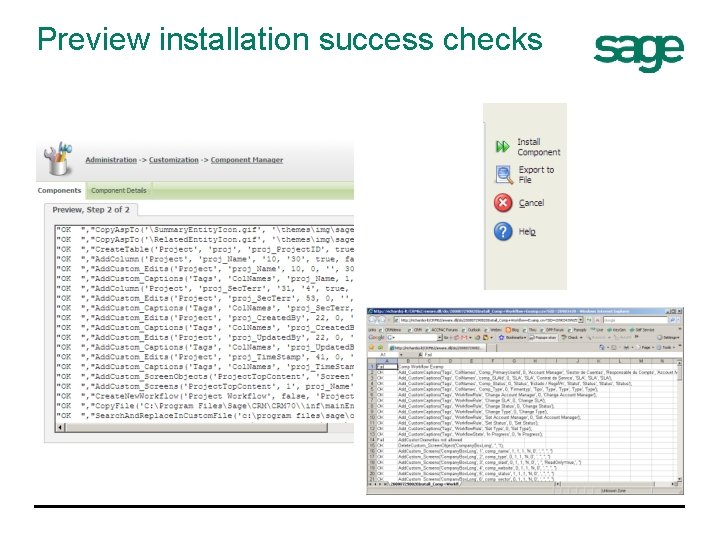Click the CopyAspTo SummaryEntityIcon.gif log line
The height and width of the screenshot is (540, 720).
[x=205, y=230]
